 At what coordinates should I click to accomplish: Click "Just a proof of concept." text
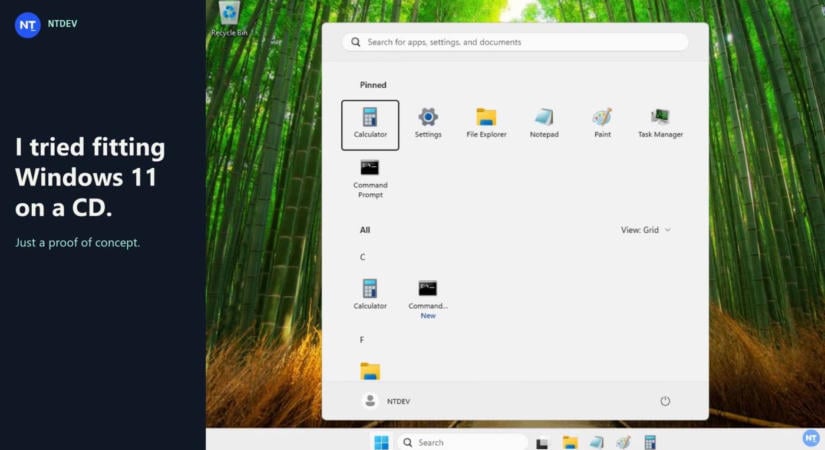(x=77, y=243)
